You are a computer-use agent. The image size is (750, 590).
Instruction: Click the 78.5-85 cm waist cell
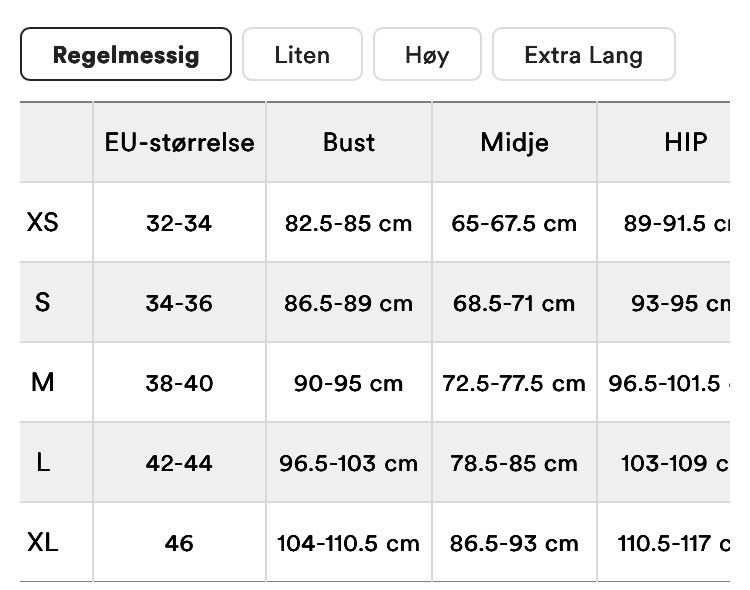[x=514, y=463]
